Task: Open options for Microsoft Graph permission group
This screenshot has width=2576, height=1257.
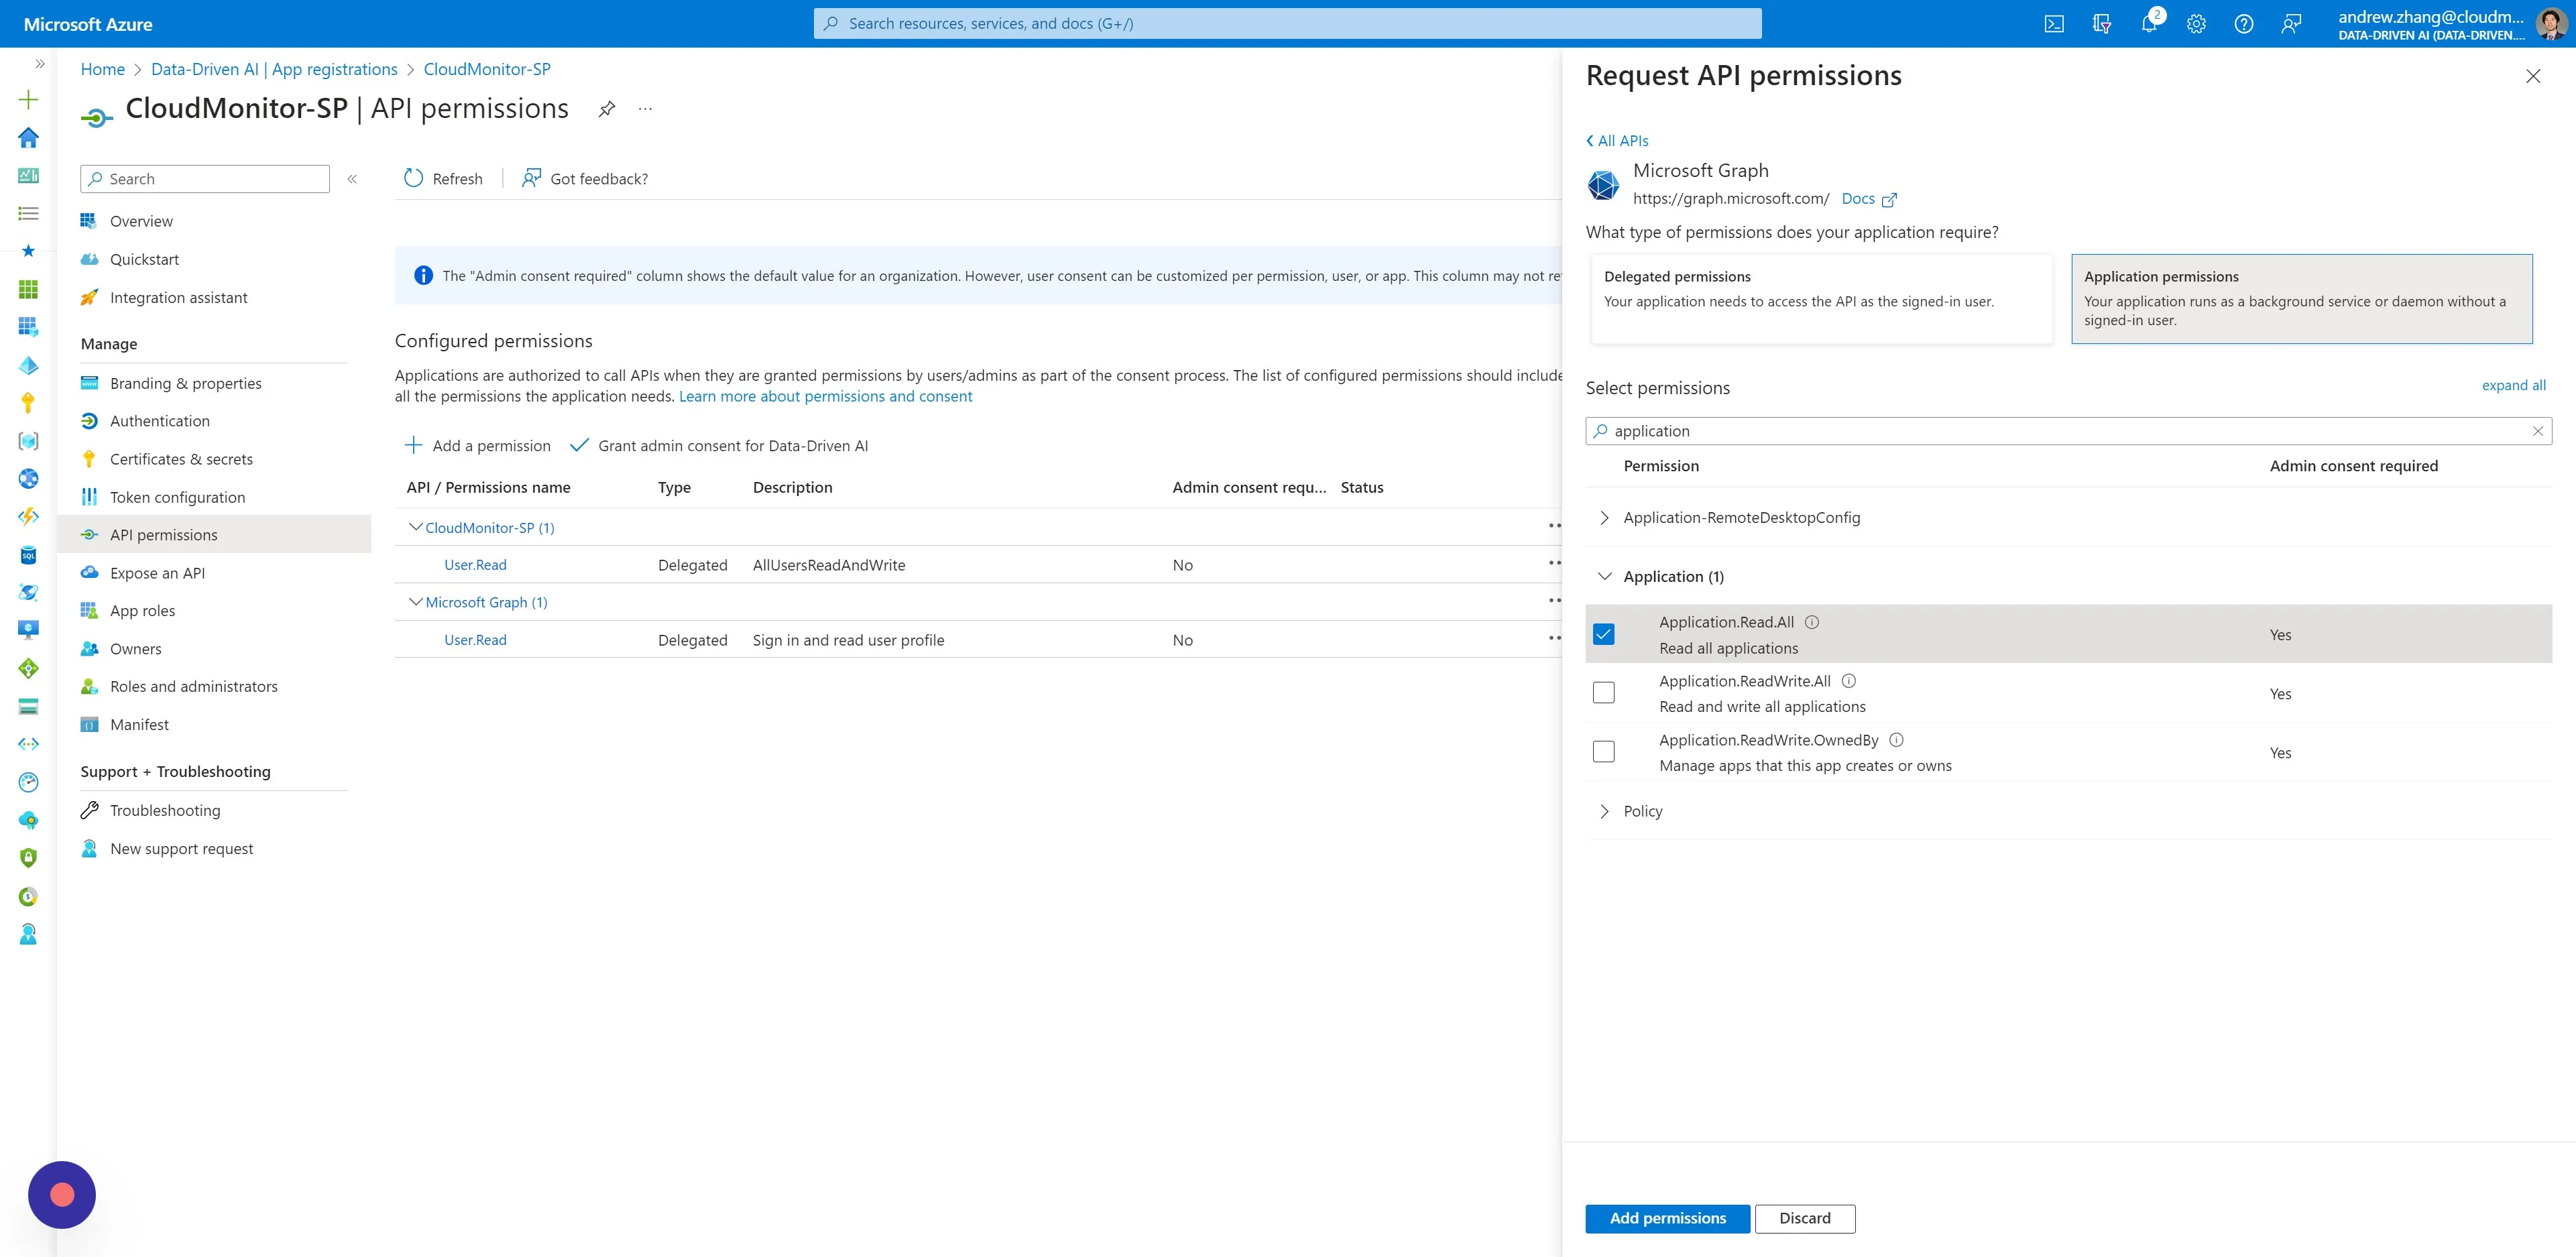Action: (1554, 601)
